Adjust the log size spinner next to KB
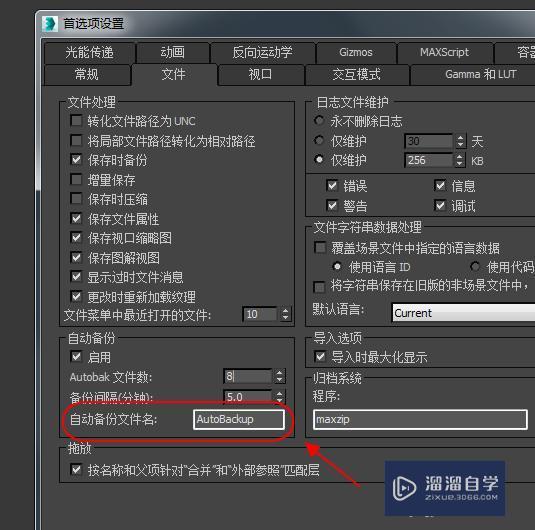The width and height of the screenshot is (535, 530). click(460, 160)
